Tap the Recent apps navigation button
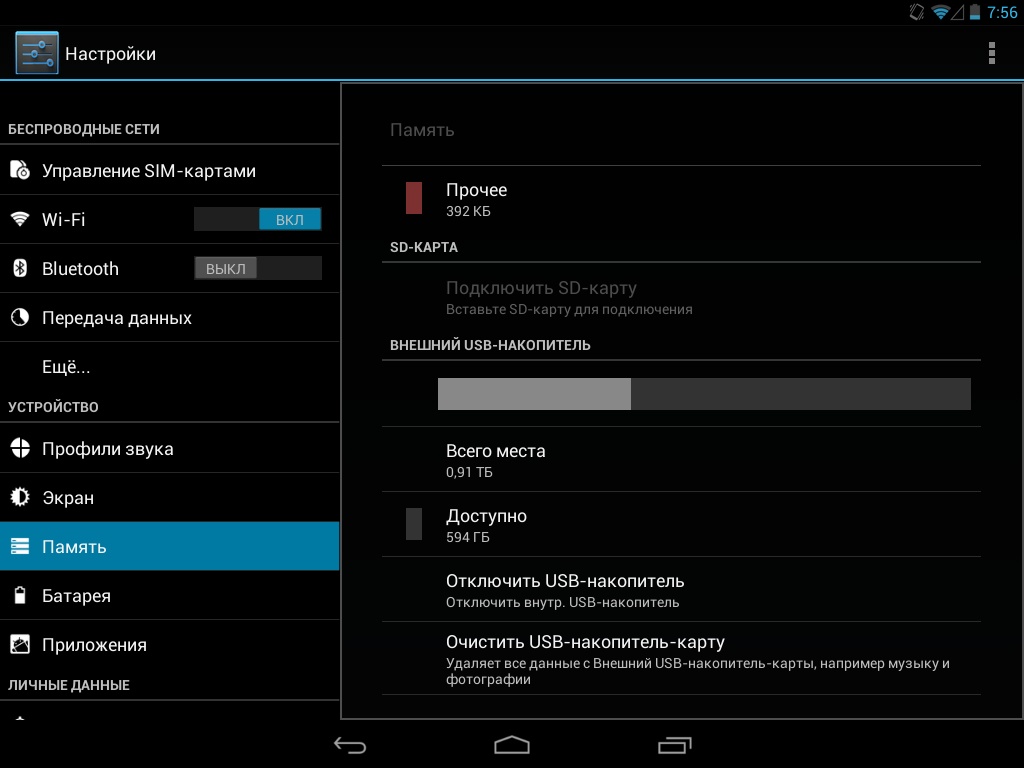This screenshot has width=1024, height=768. coord(674,745)
